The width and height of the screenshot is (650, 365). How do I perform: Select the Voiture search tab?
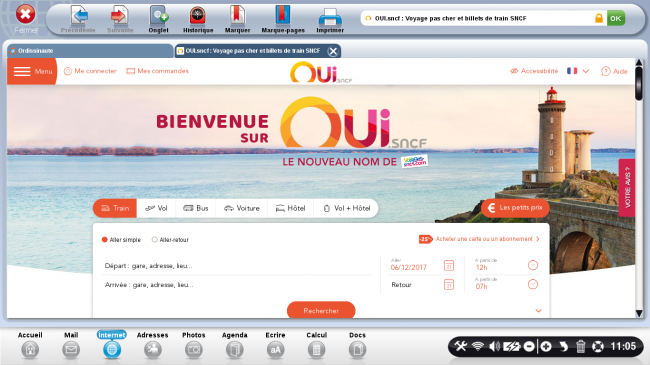tap(242, 208)
